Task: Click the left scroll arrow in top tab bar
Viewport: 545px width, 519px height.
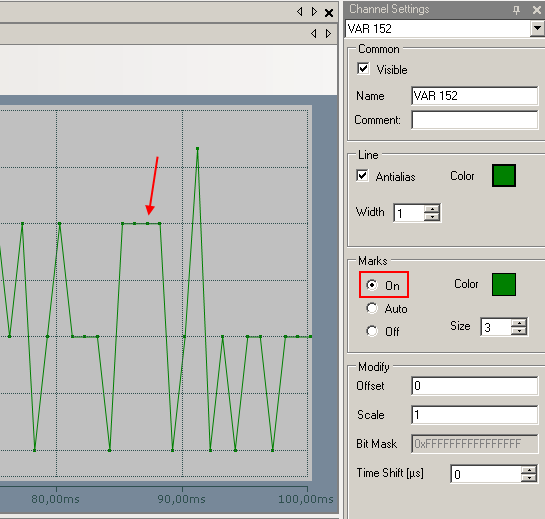Action: tap(300, 11)
